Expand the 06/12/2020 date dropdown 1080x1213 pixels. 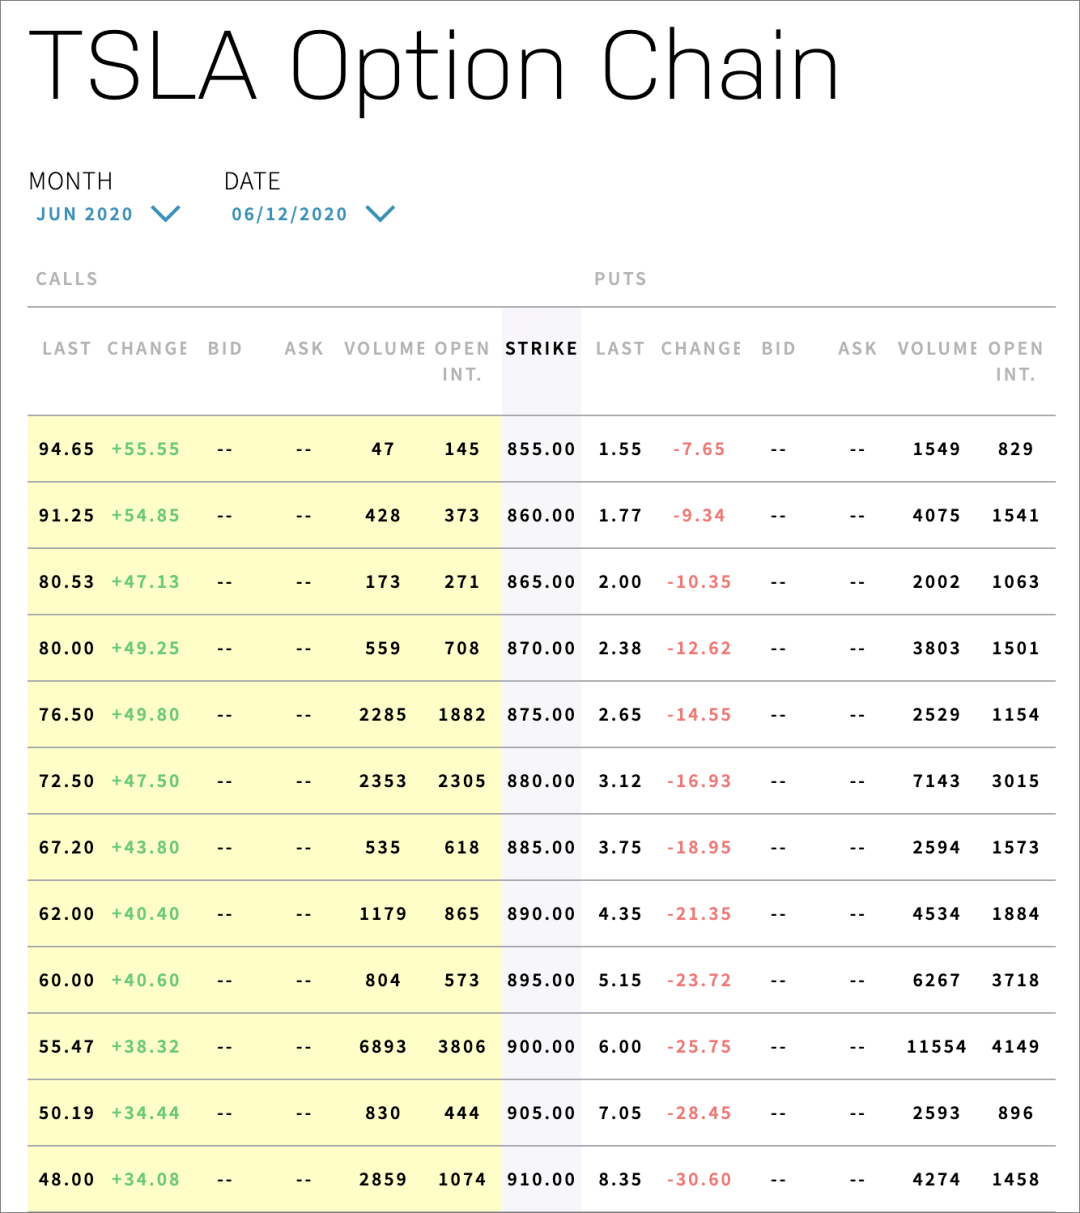(x=289, y=214)
